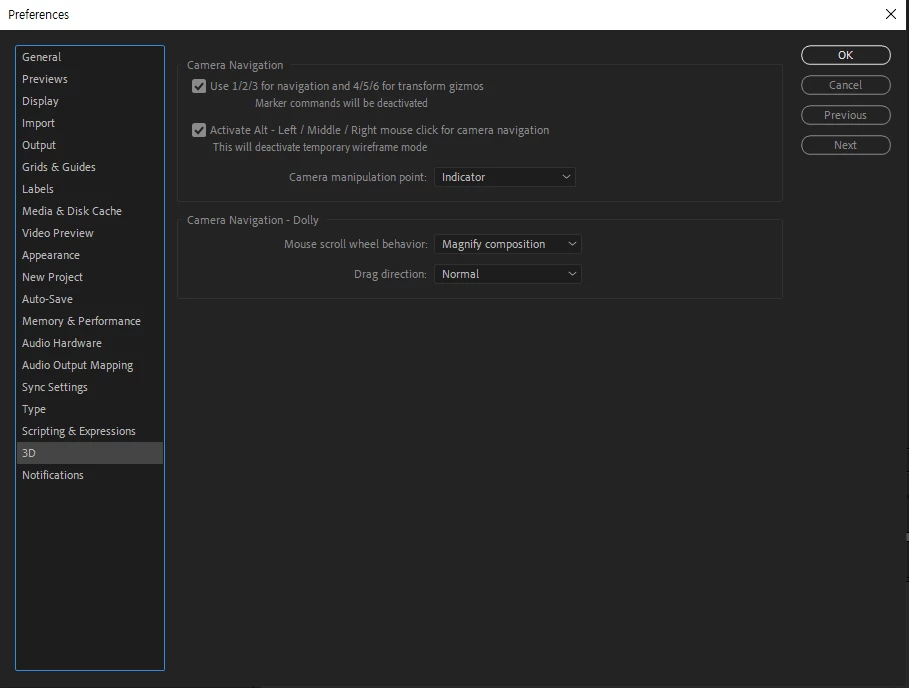The image size is (909, 688).
Task: Open Sync Settings category
Action: 90,387
